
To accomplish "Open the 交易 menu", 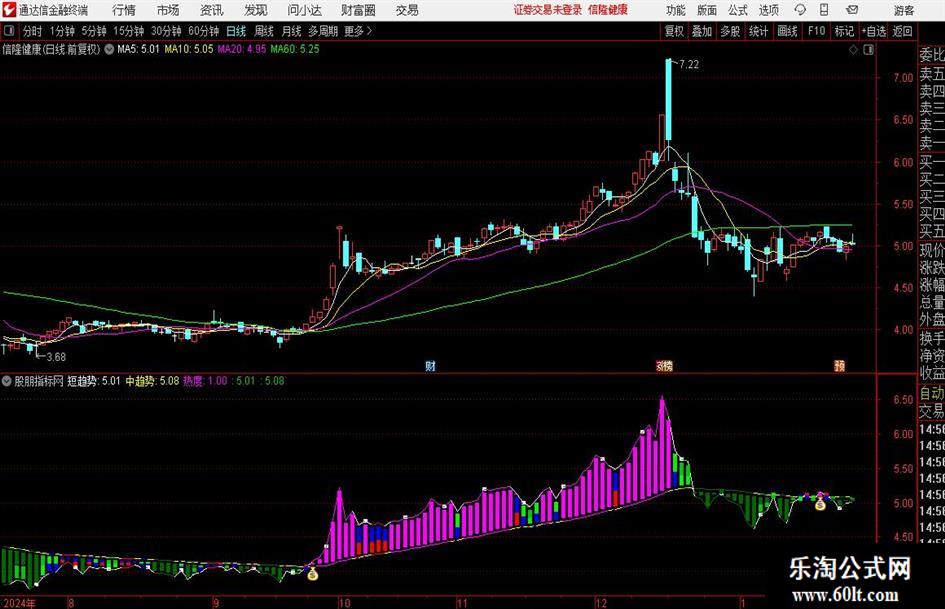I will coord(407,10).
